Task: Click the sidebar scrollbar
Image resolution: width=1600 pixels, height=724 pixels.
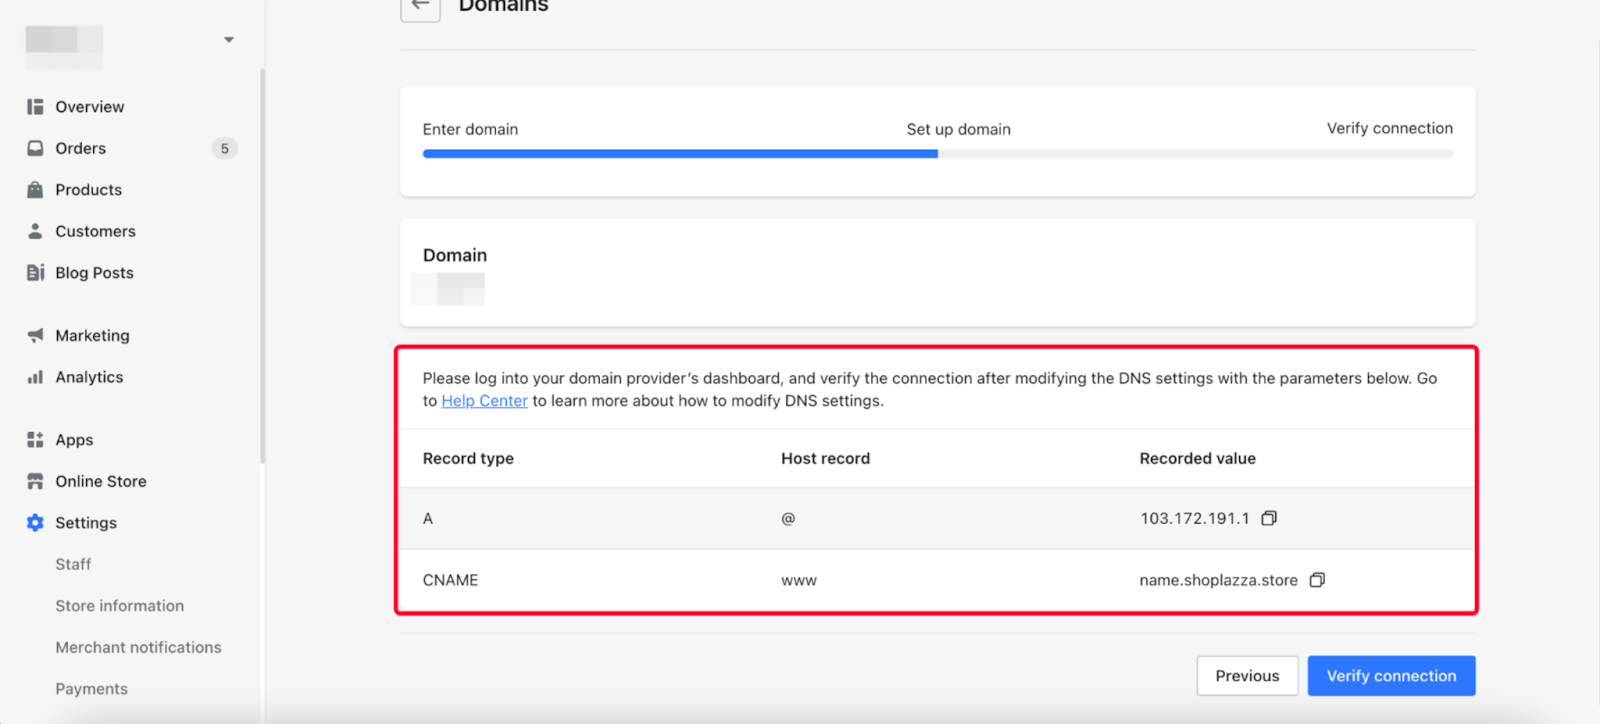Action: 262,266
